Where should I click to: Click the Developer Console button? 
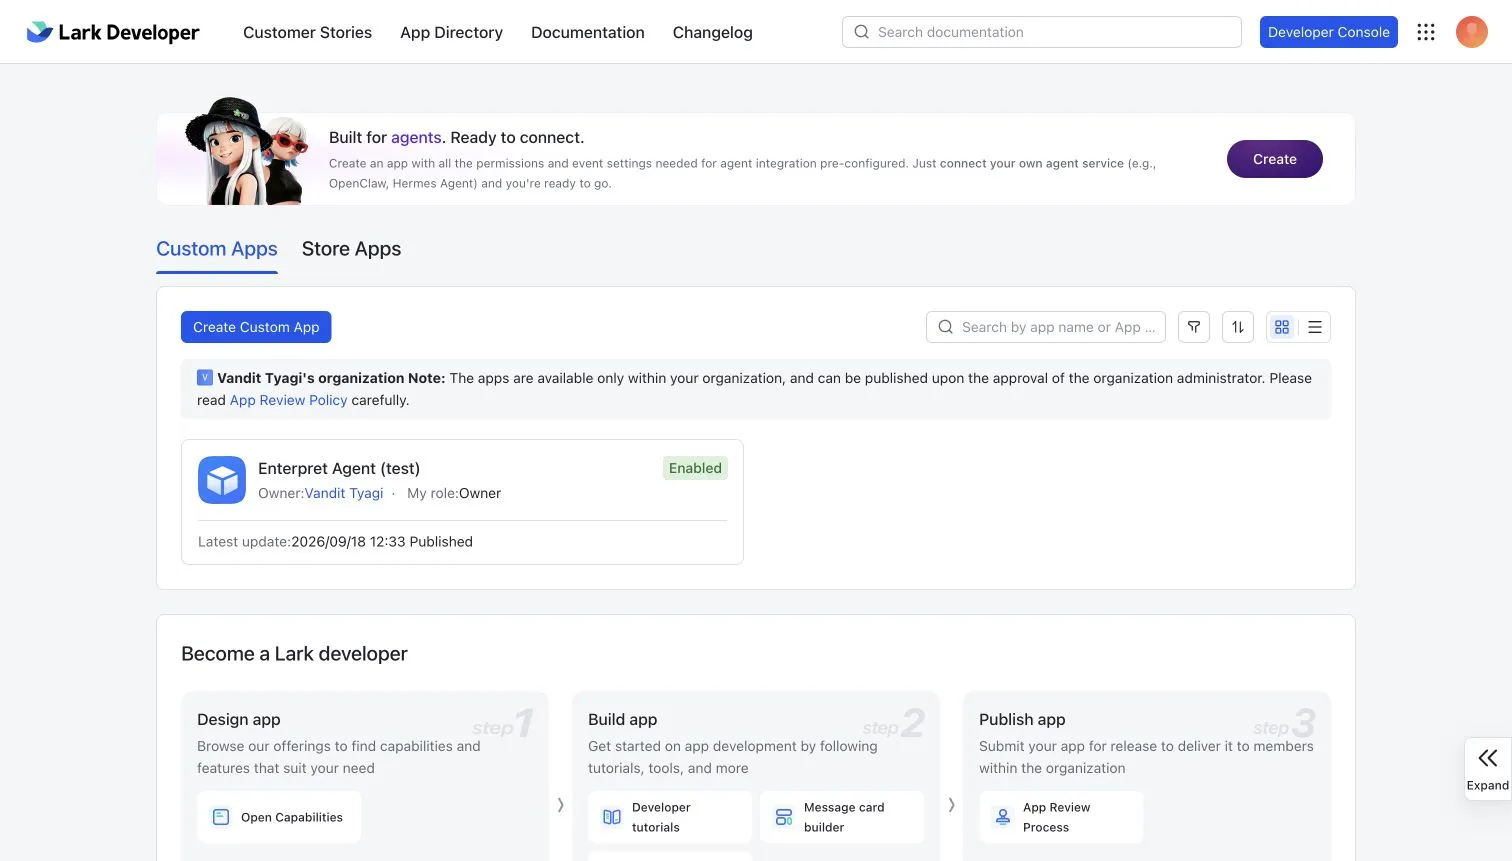point(1329,32)
